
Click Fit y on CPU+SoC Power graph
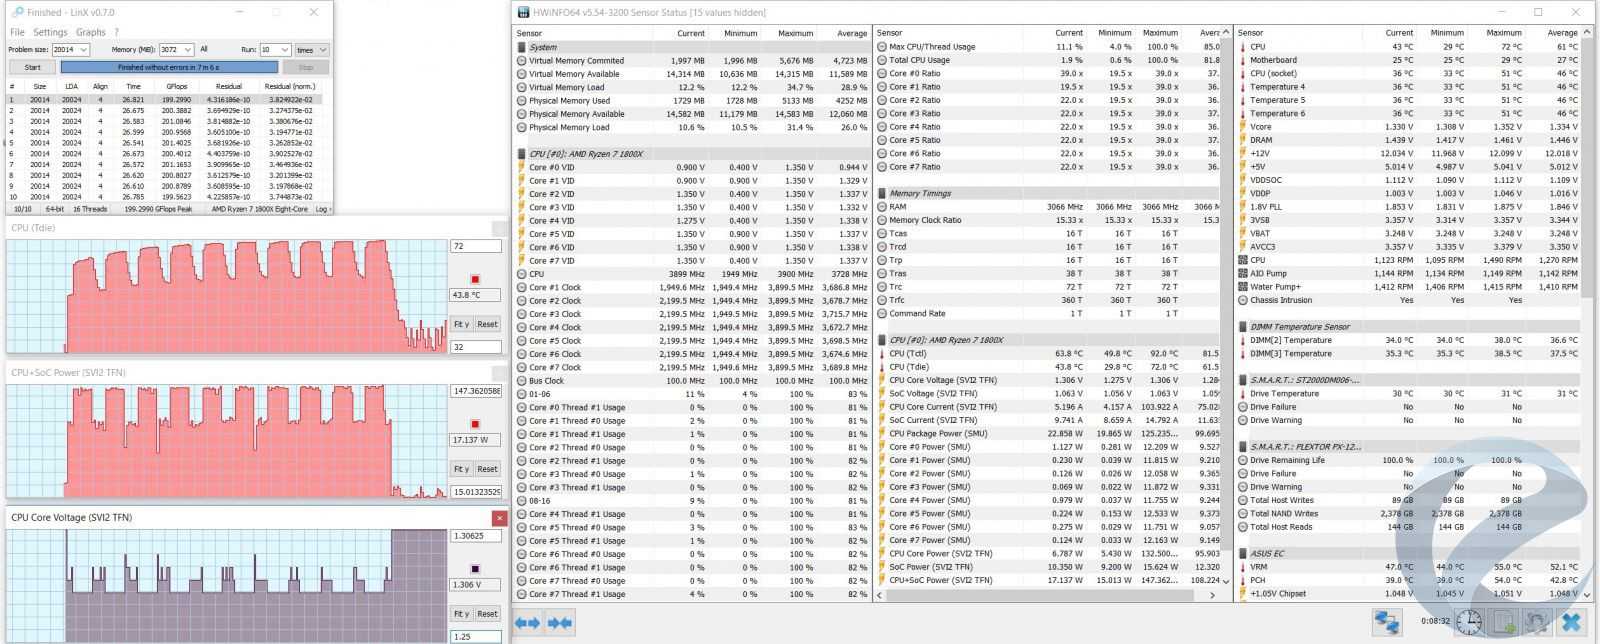click(x=461, y=469)
